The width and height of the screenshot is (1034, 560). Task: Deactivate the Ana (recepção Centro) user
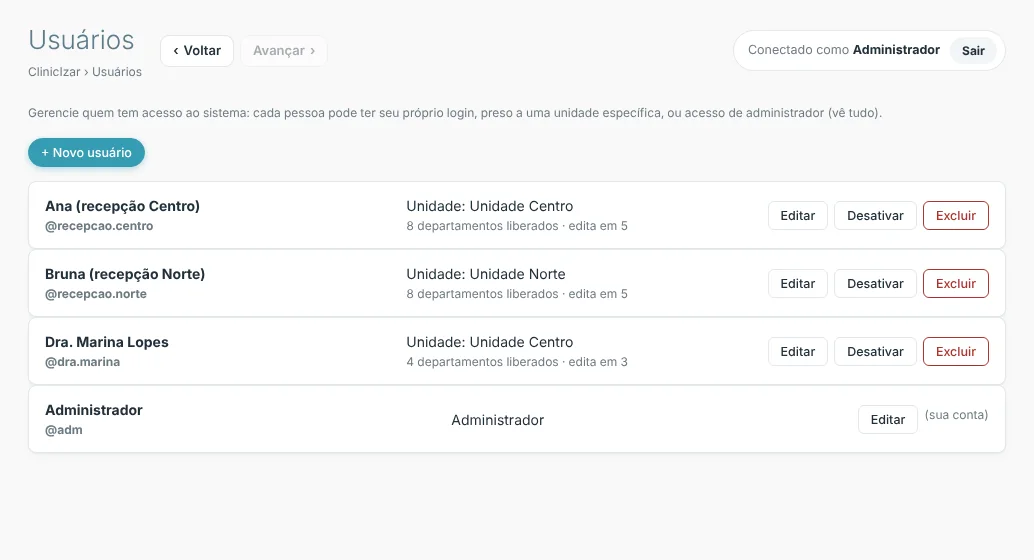[x=875, y=216]
